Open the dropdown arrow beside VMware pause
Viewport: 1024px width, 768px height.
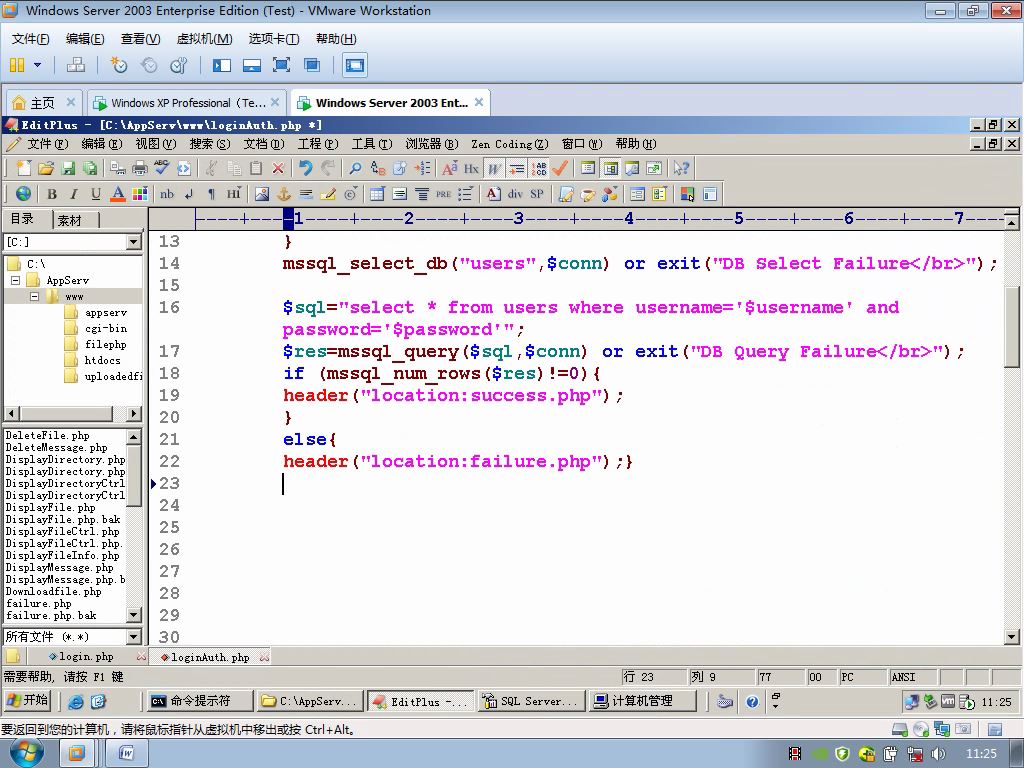37,65
